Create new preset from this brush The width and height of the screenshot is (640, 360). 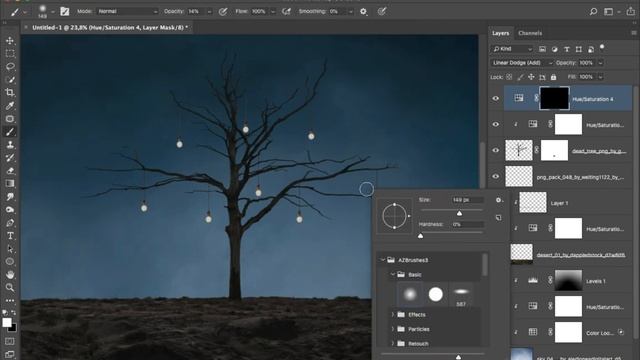tap(498, 218)
